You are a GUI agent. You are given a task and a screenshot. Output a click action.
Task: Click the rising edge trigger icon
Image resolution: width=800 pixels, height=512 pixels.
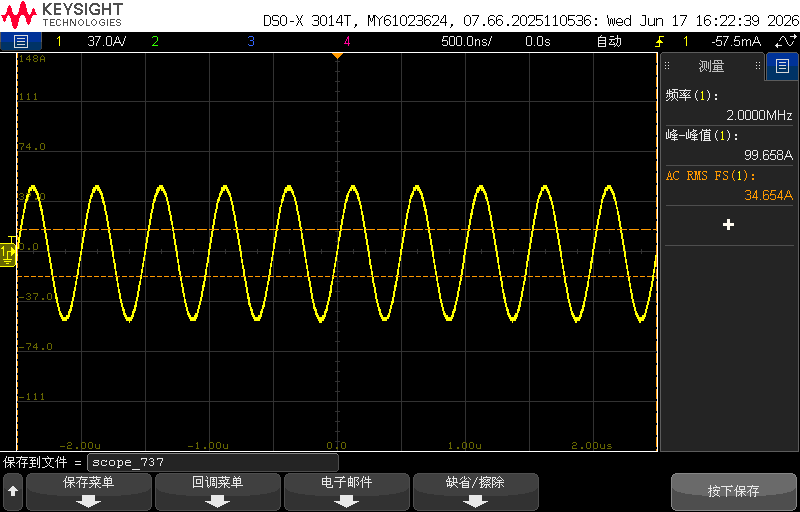coord(659,41)
